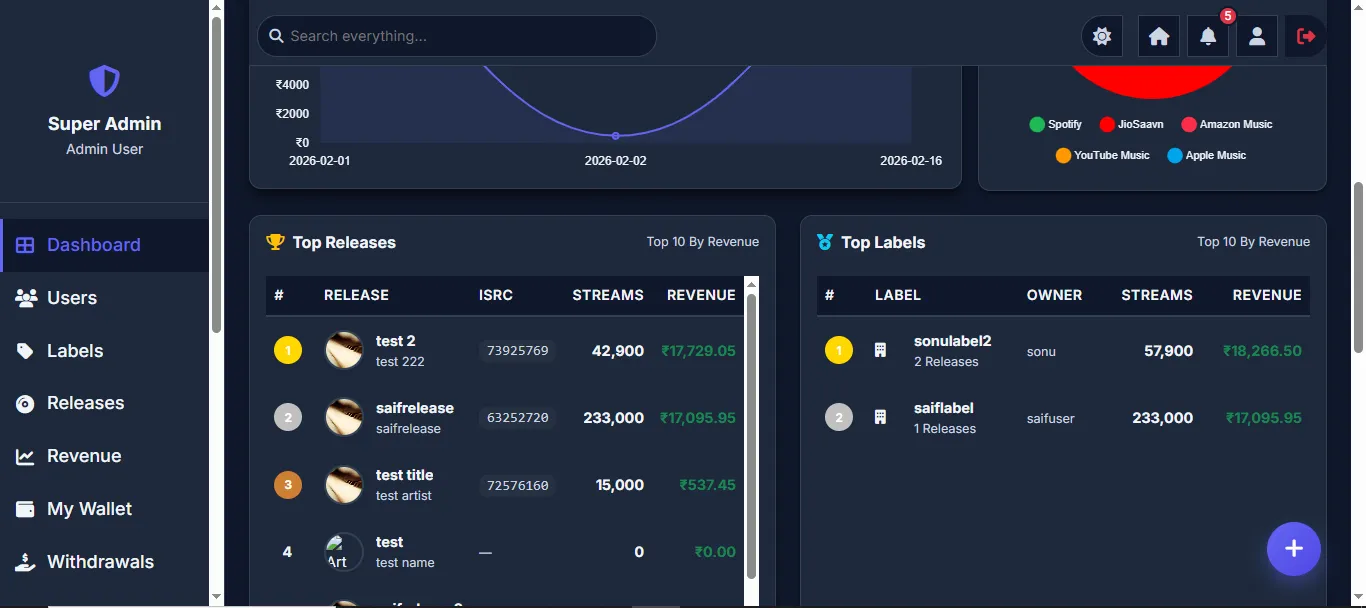Click the Top Releases table scrollbar

[x=752, y=436]
